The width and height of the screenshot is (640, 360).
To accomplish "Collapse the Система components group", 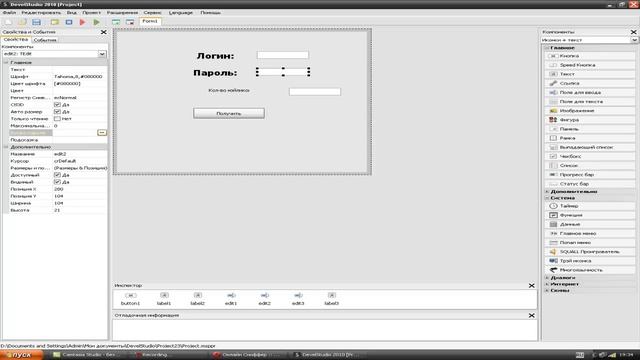I will (x=547, y=198).
